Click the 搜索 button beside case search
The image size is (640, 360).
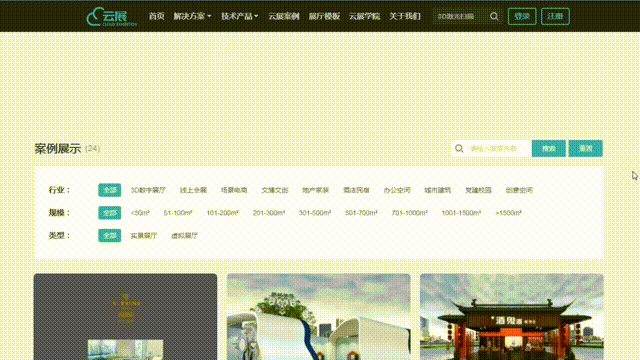(x=549, y=148)
